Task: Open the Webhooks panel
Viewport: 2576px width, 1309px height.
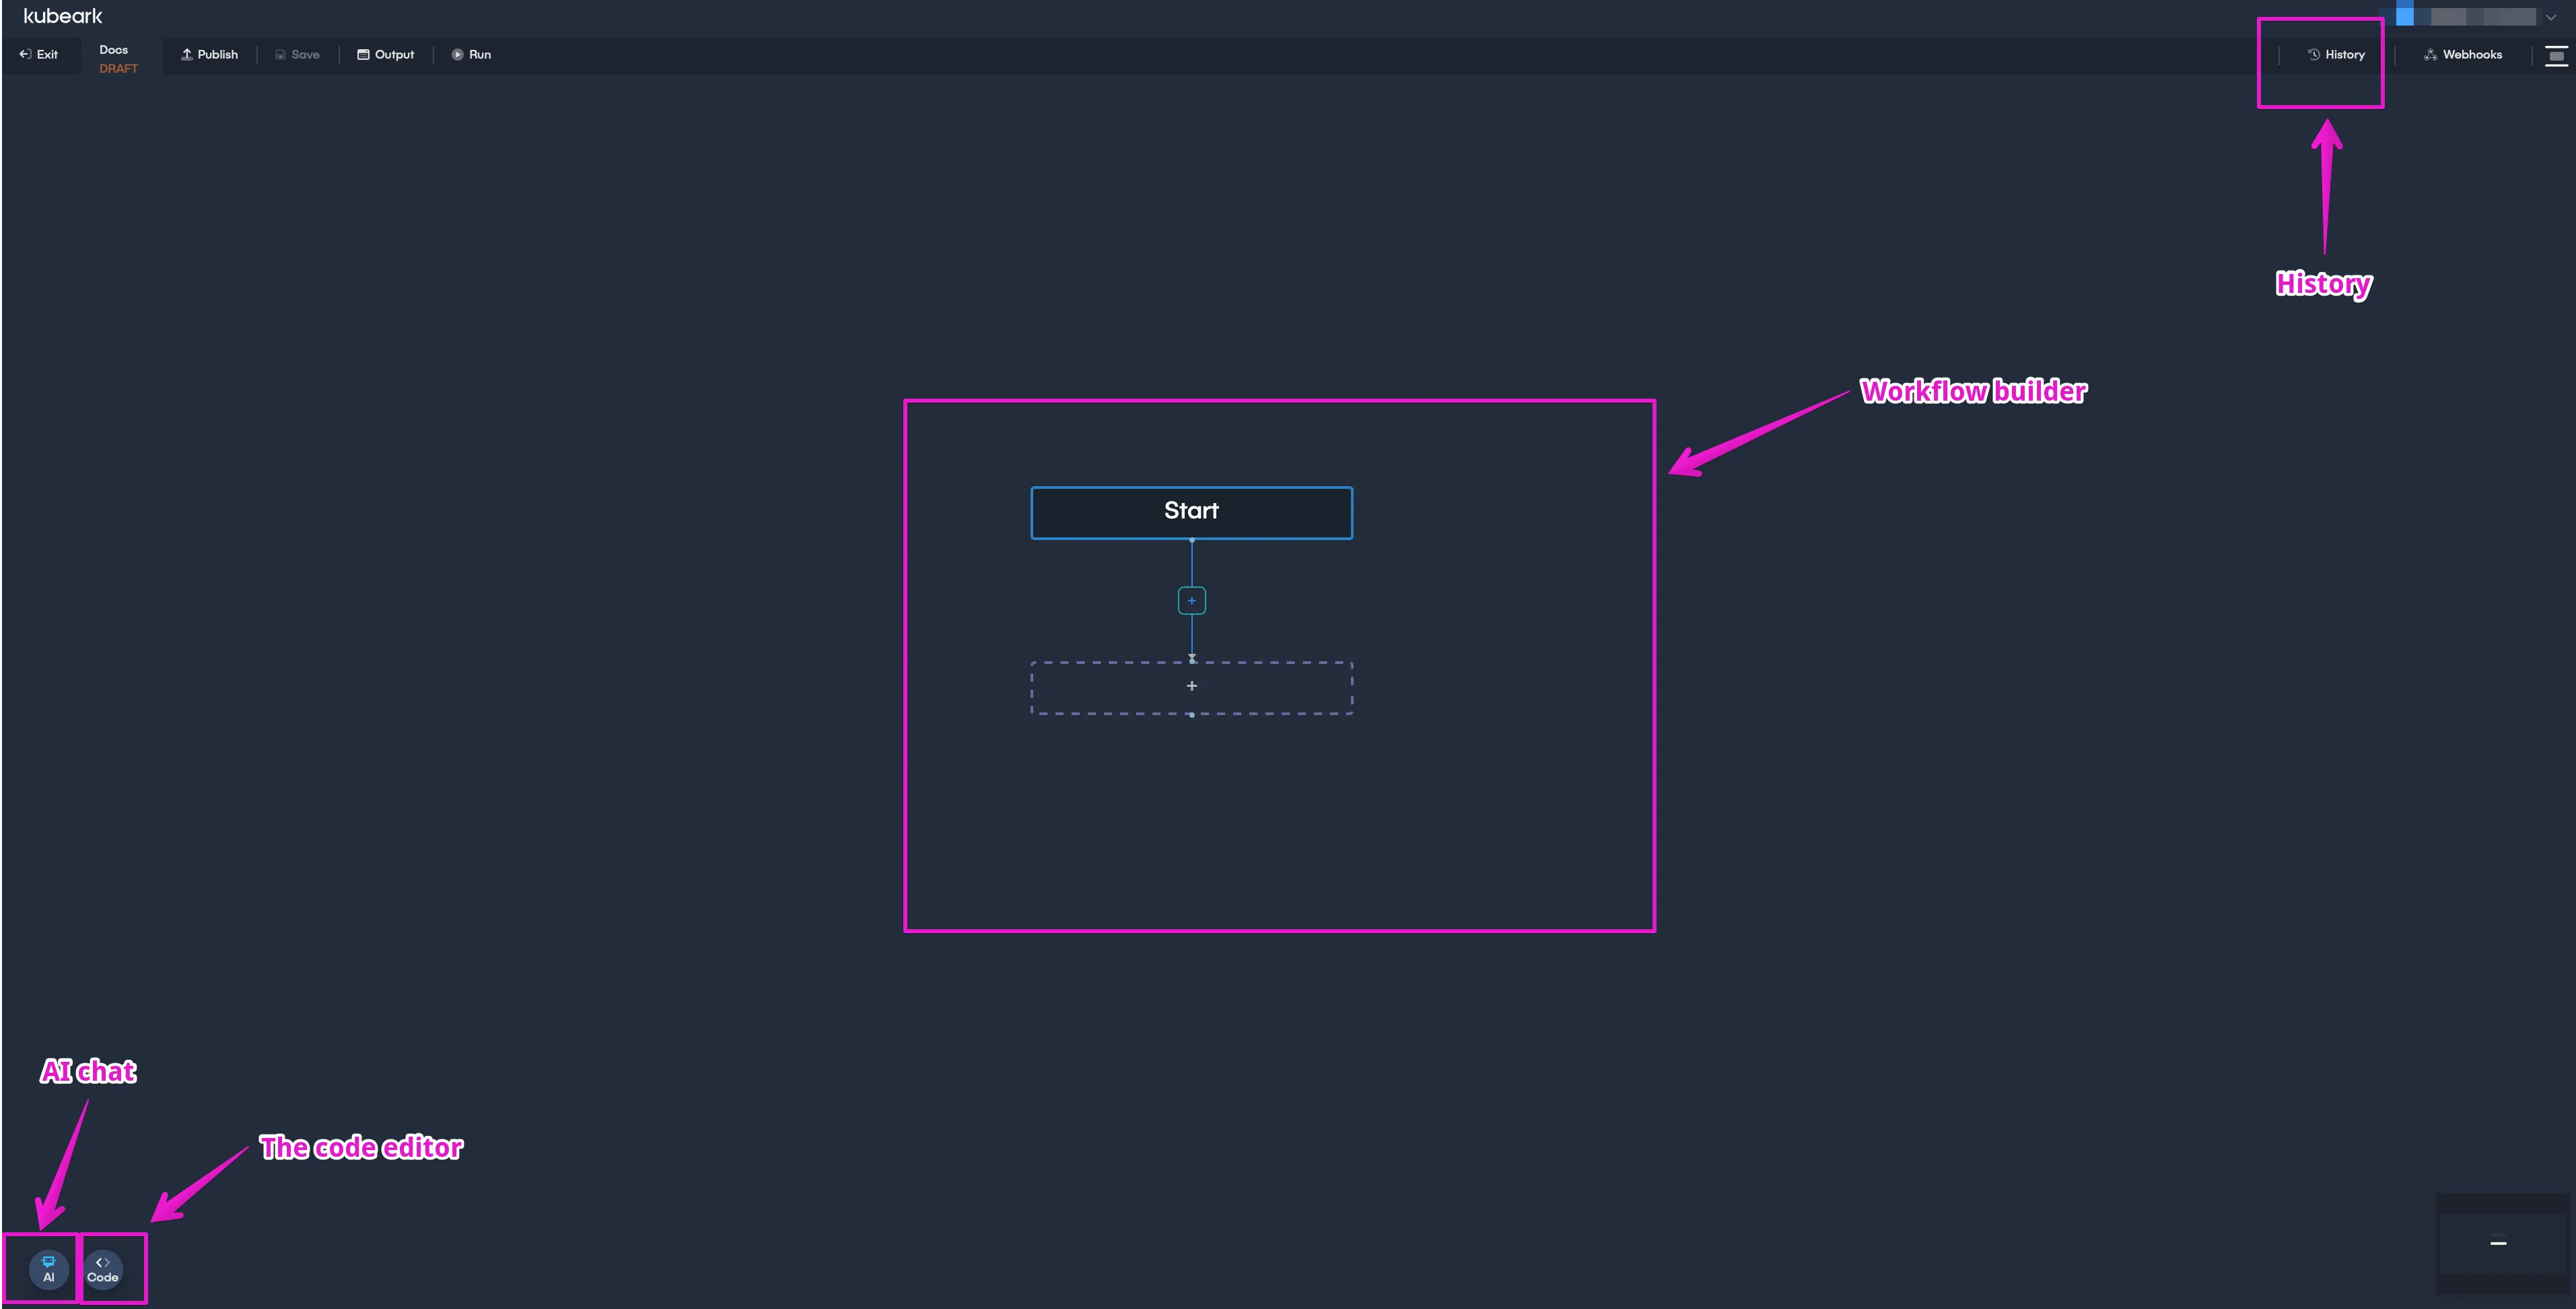Action: [2462, 55]
